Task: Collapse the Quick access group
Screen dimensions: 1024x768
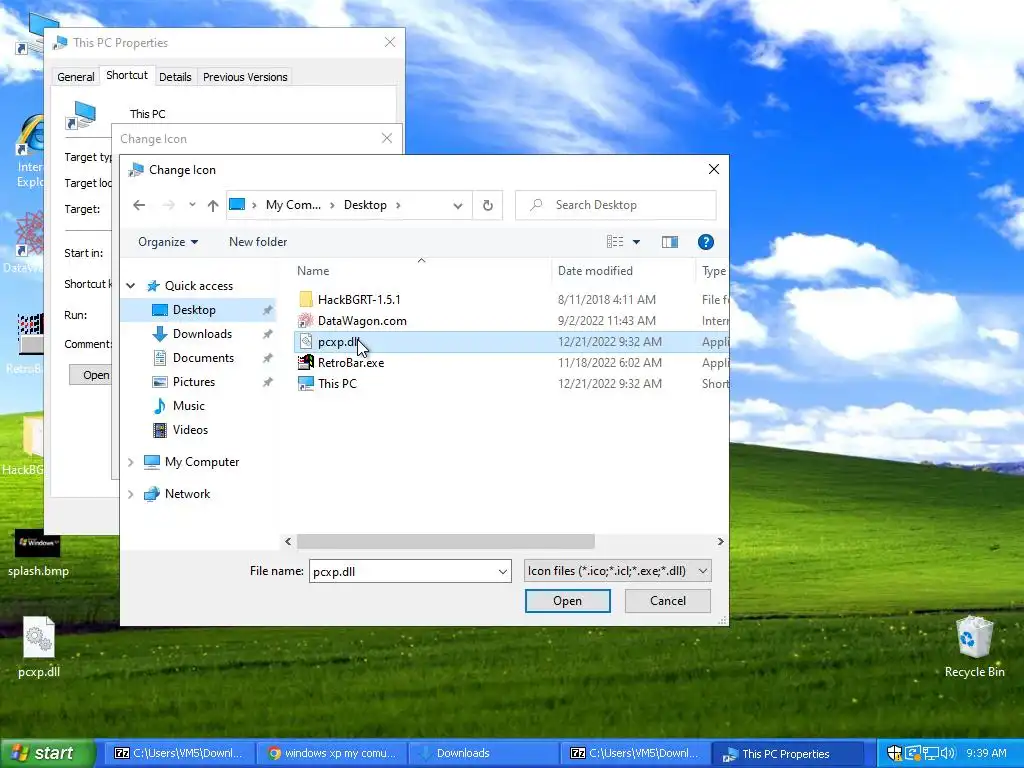Action: tap(131, 286)
